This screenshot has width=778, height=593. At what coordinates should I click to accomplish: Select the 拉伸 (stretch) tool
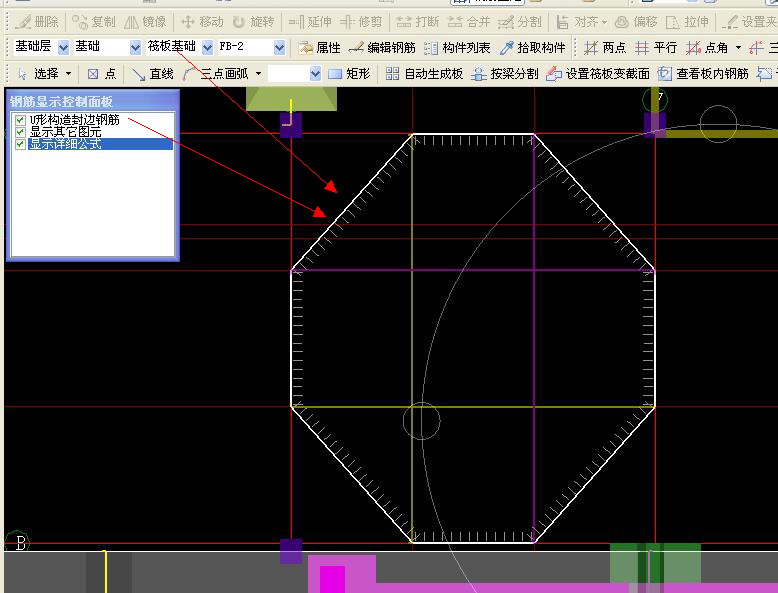tap(687, 22)
